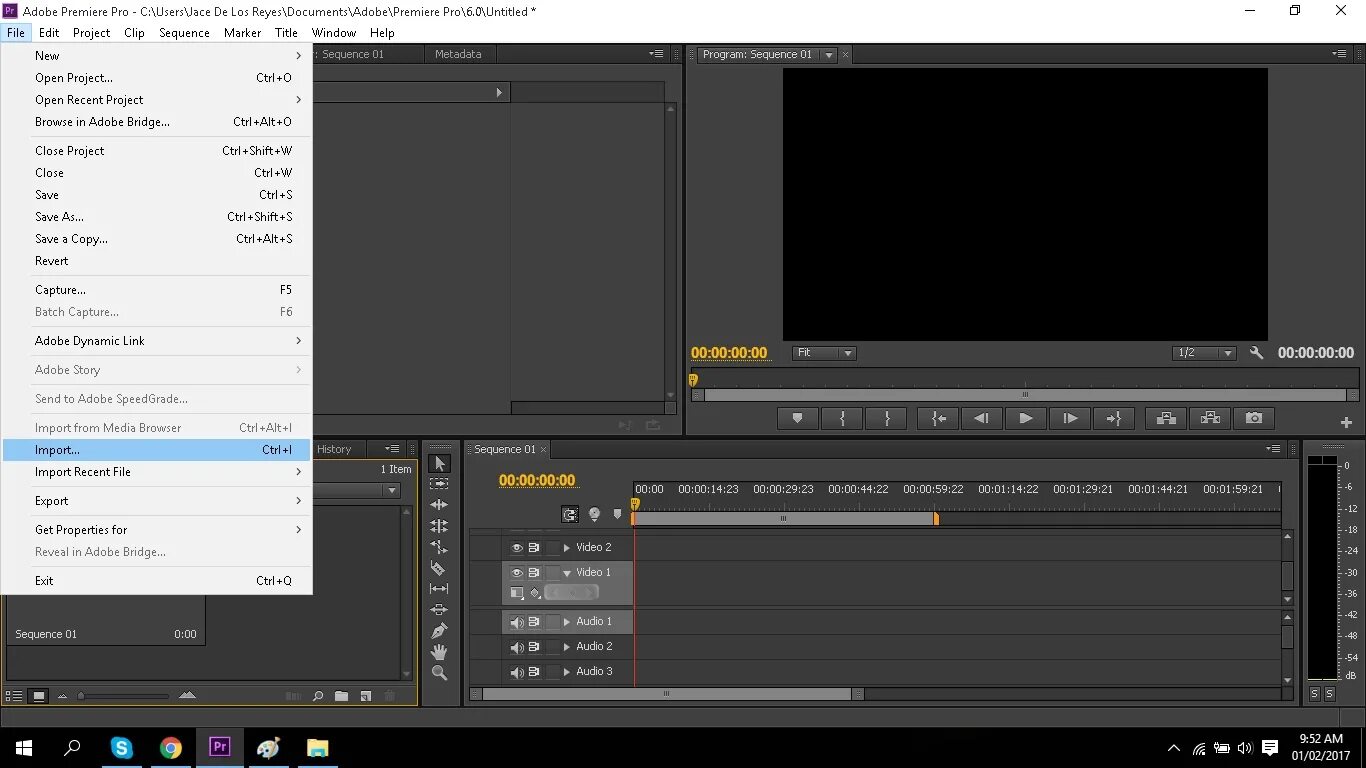The height and width of the screenshot is (768, 1366).
Task: Switch to the Metadata tab
Action: (x=458, y=54)
